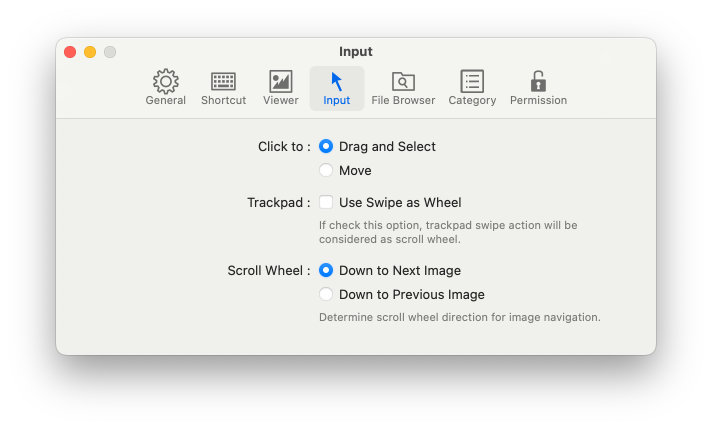This screenshot has height=429, width=712.
Task: Select the Drag and Select radio button
Action: pos(326,146)
